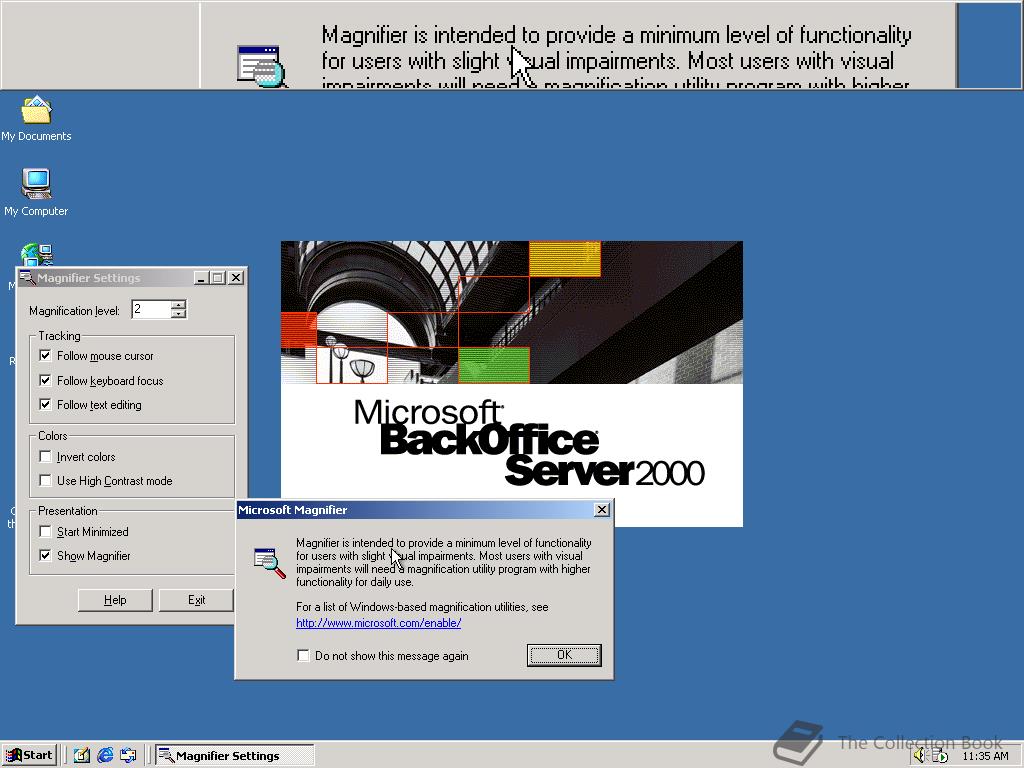Image resolution: width=1024 pixels, height=768 pixels.
Task: Click the magnifier icon in the dialog
Action: (270, 564)
